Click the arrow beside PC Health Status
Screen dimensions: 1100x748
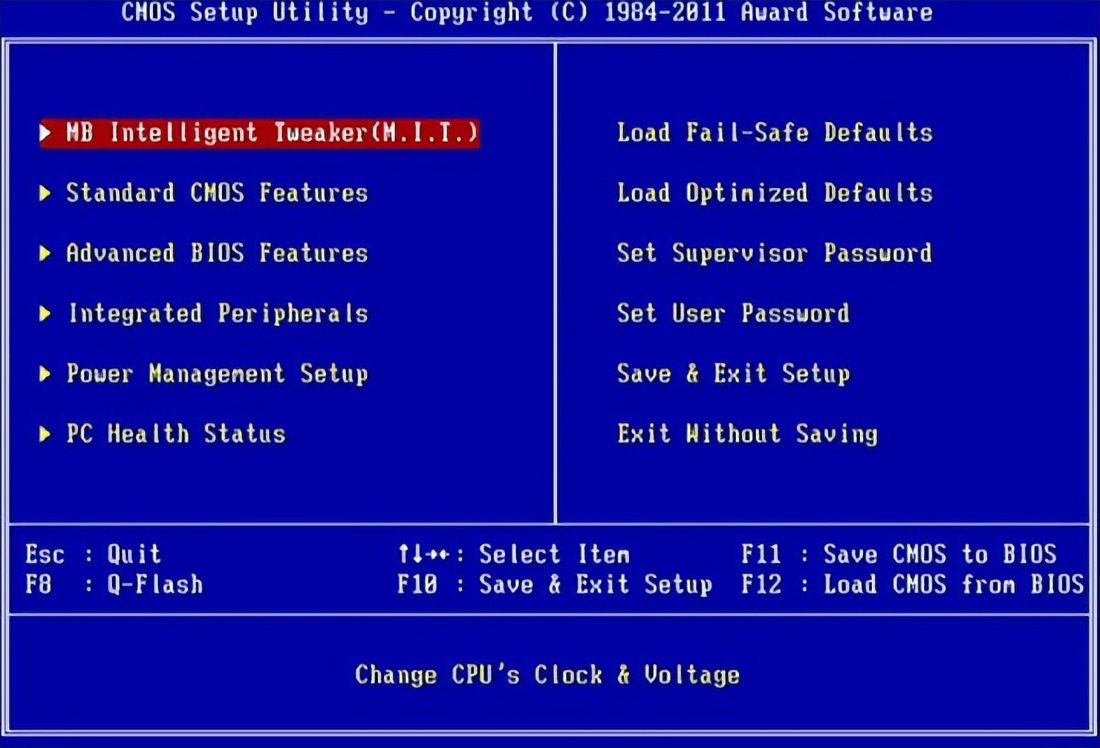46,433
